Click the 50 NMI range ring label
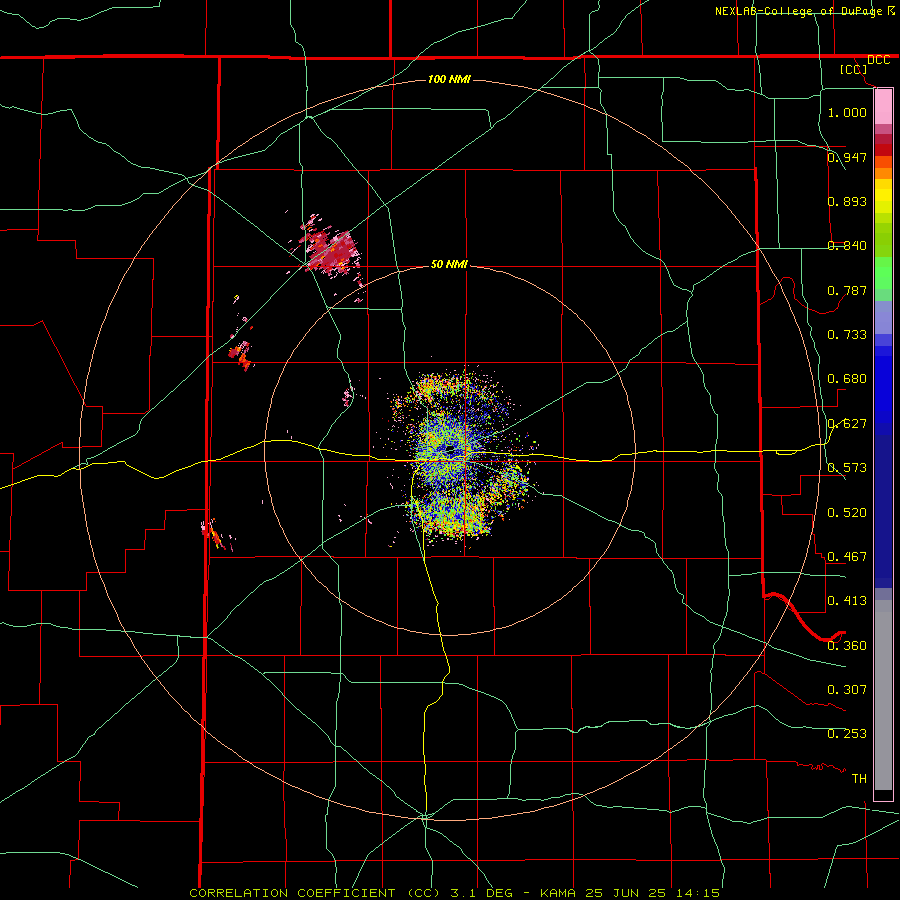 (449, 264)
